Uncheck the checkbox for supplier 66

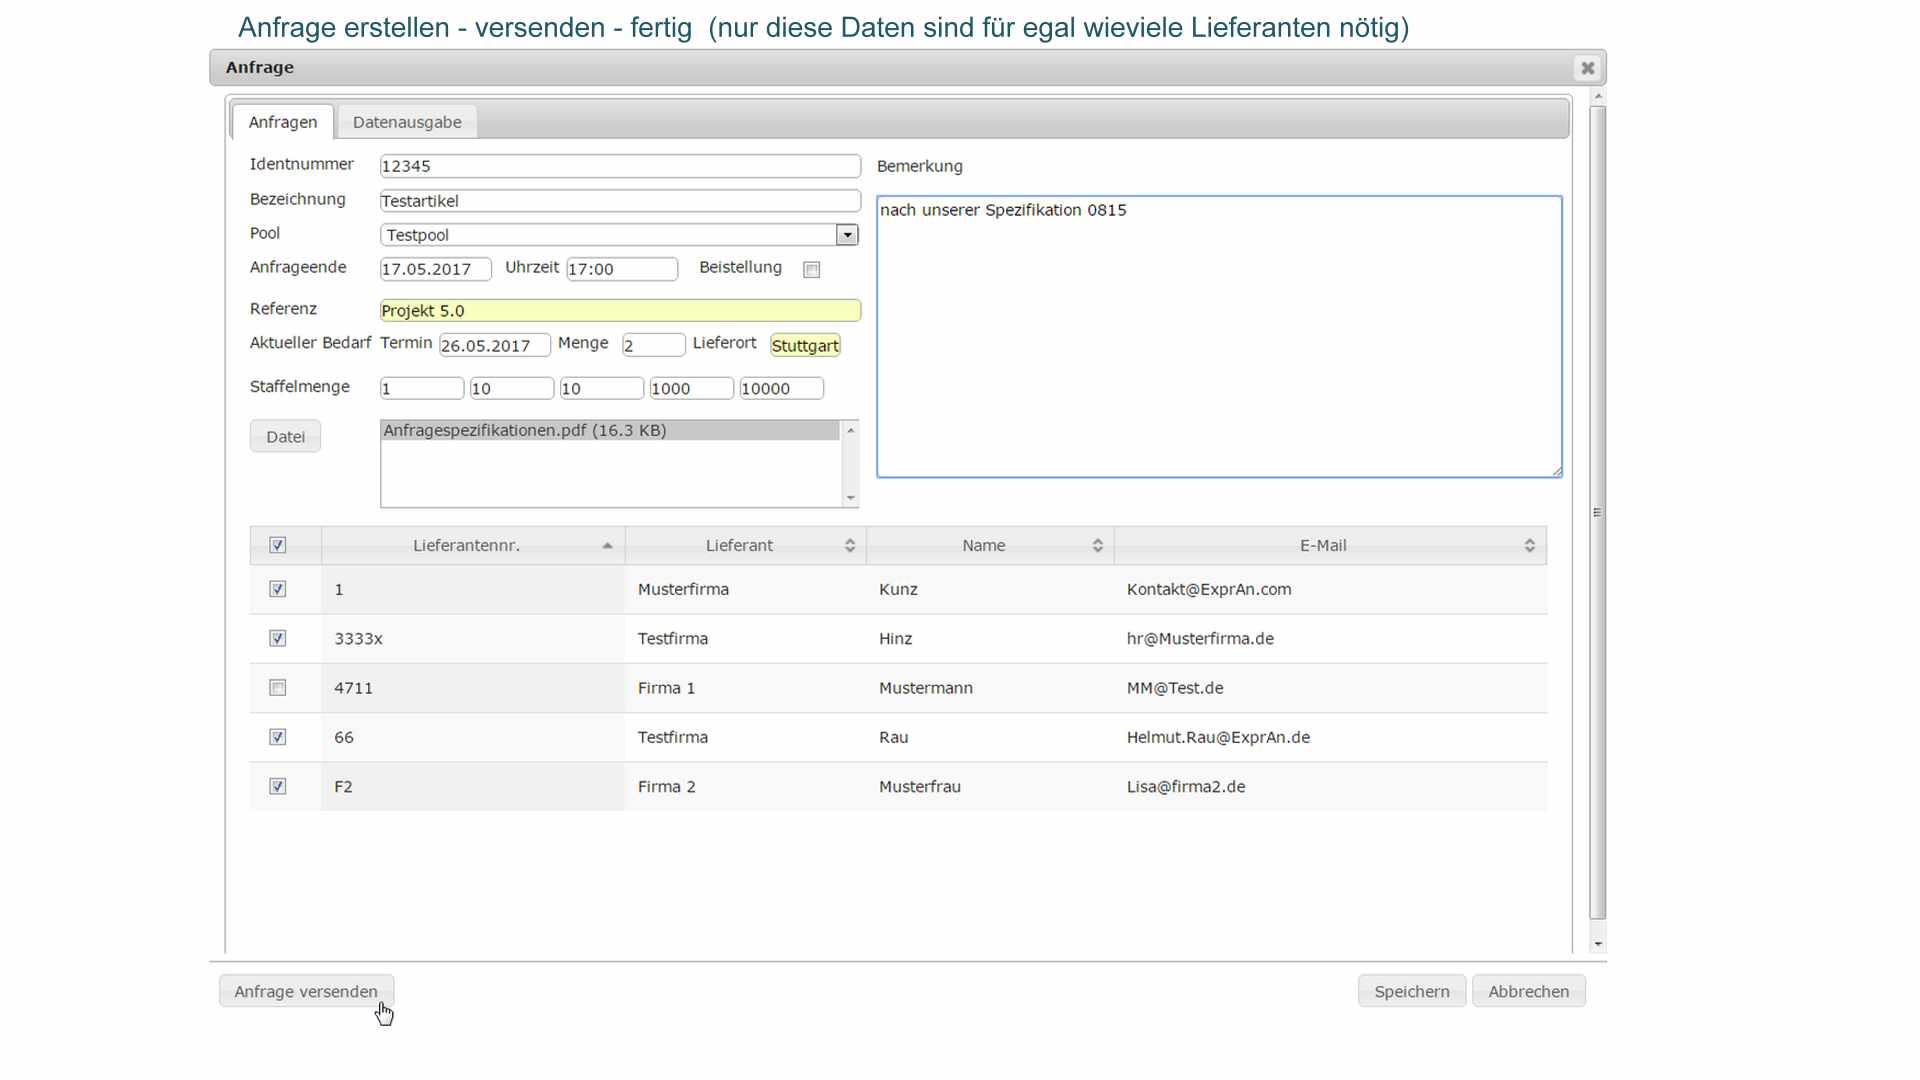[x=278, y=737]
